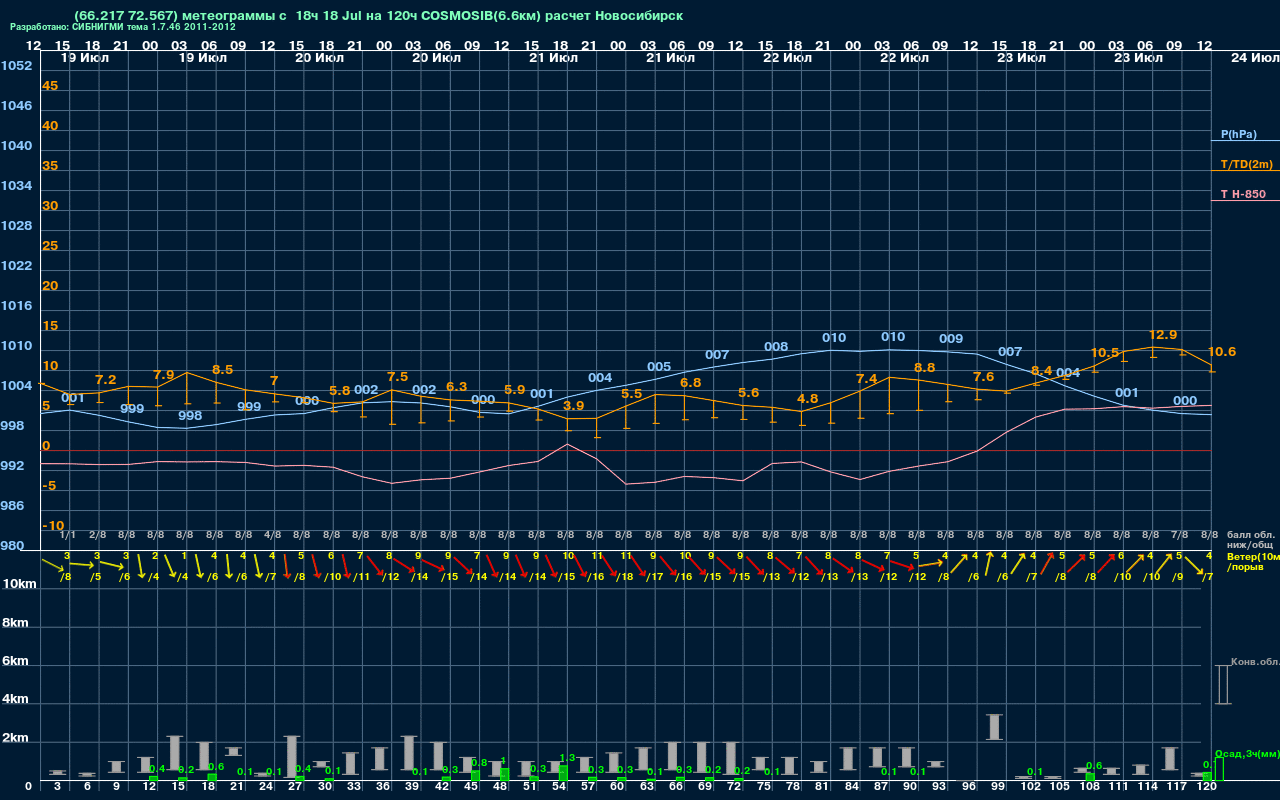Click the pressure curve label 008
The width and height of the screenshot is (1280, 800).
coord(776,347)
